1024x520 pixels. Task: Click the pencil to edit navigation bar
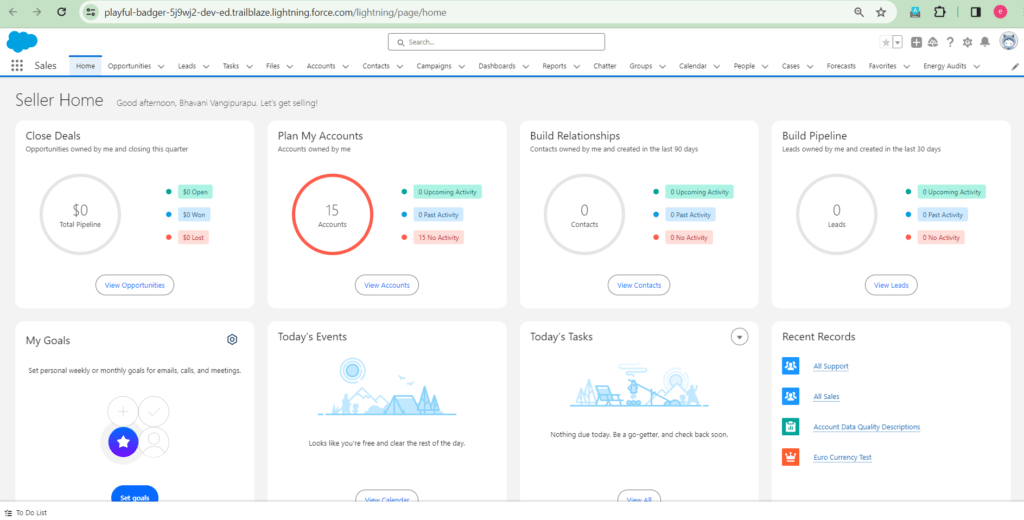point(1015,67)
